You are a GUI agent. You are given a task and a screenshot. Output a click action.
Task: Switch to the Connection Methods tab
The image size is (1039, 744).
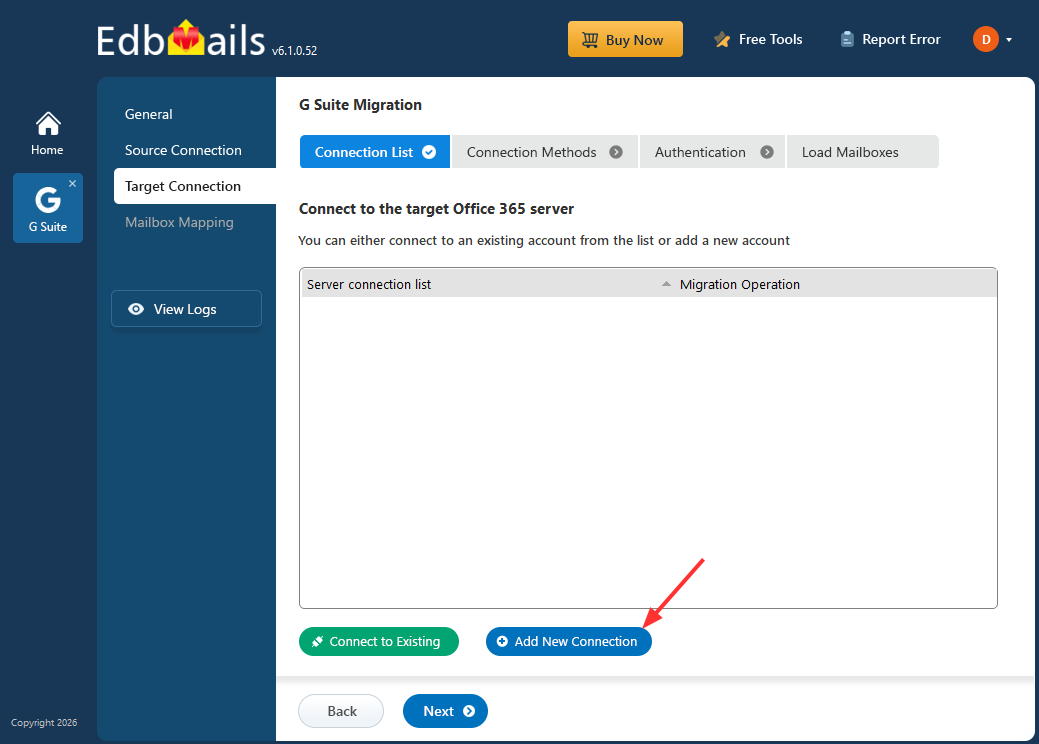pyautogui.click(x=544, y=152)
